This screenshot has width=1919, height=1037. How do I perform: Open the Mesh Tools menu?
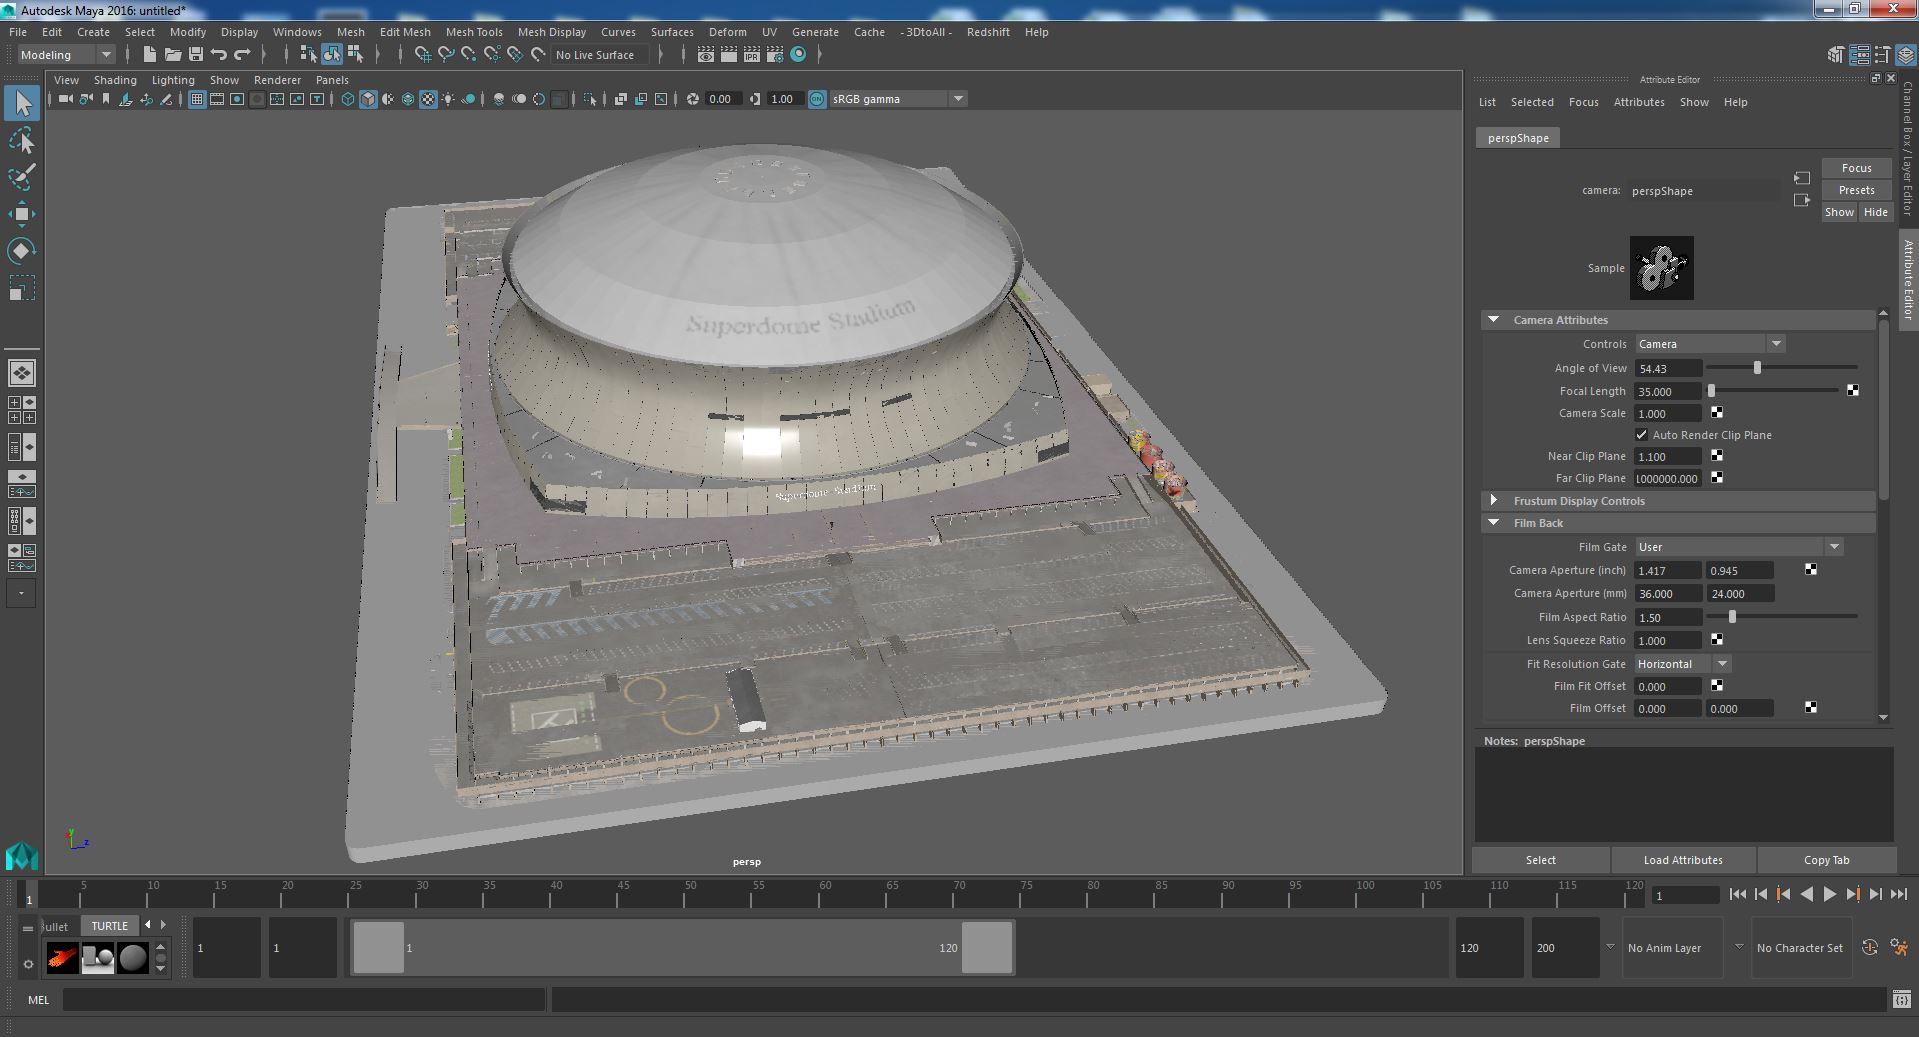point(474,32)
